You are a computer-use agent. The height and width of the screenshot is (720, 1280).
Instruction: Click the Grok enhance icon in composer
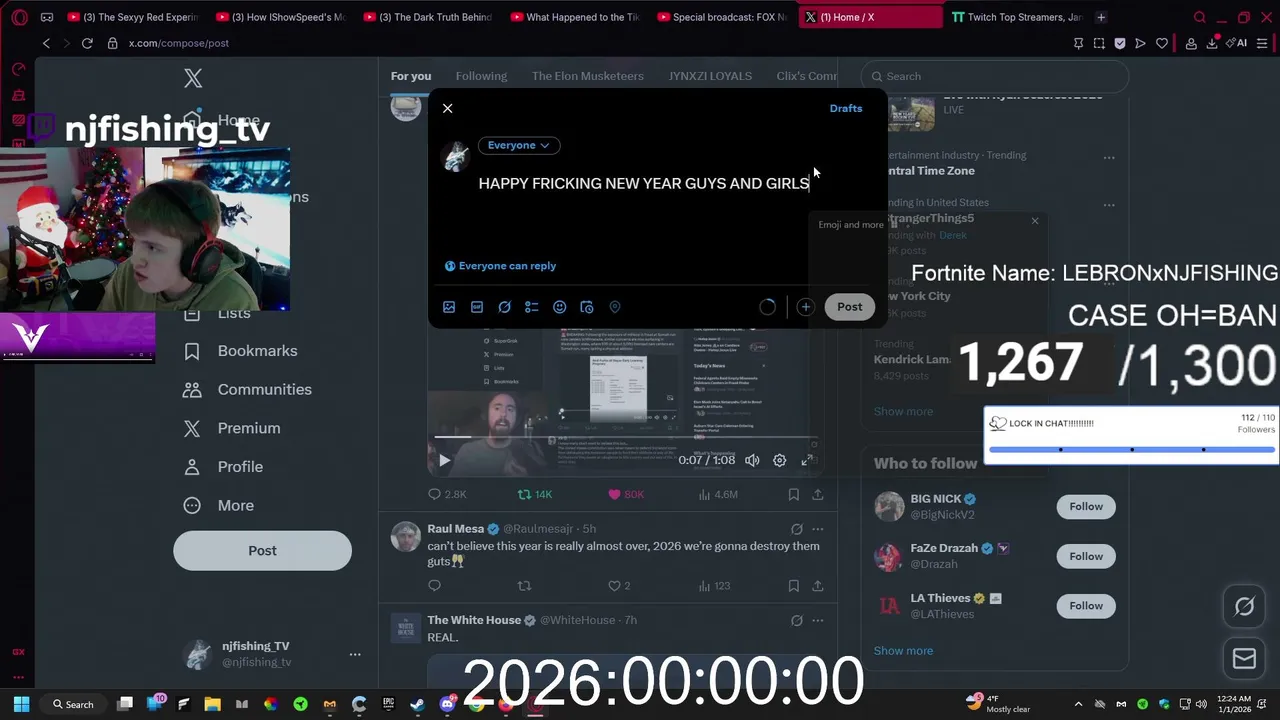[505, 307]
